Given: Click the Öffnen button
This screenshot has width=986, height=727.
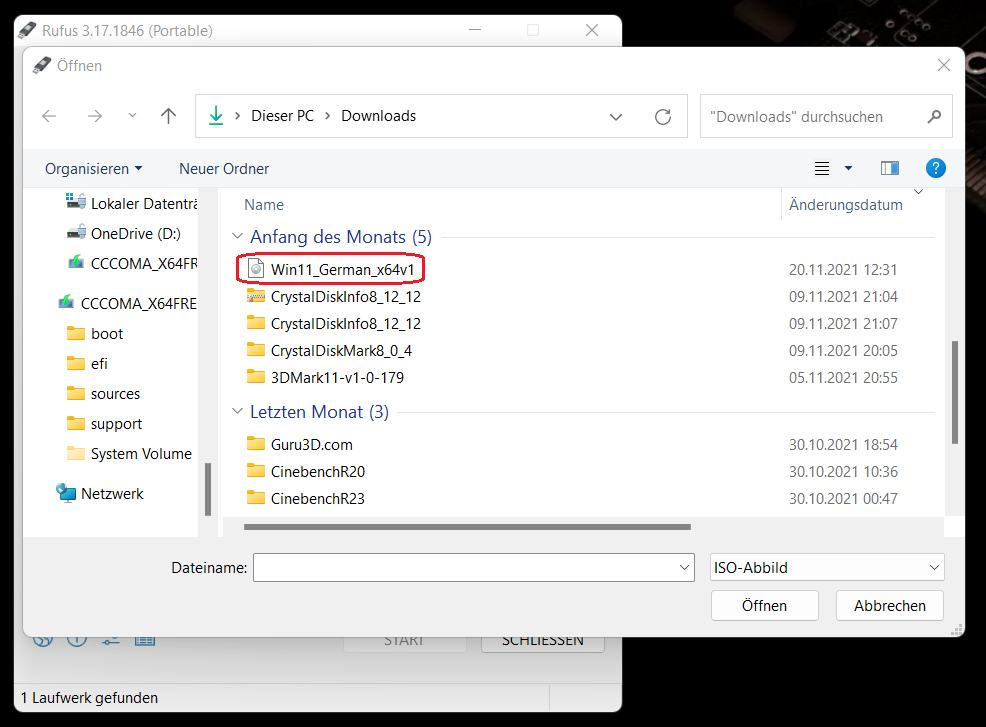Looking at the screenshot, I should click(x=765, y=606).
